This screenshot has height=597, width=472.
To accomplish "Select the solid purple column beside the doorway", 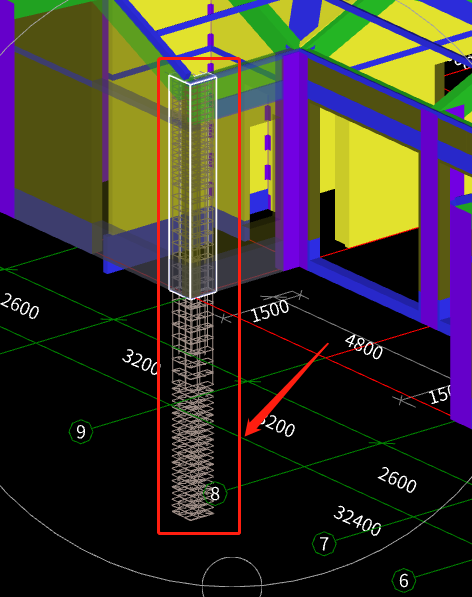I will [x=295, y=160].
